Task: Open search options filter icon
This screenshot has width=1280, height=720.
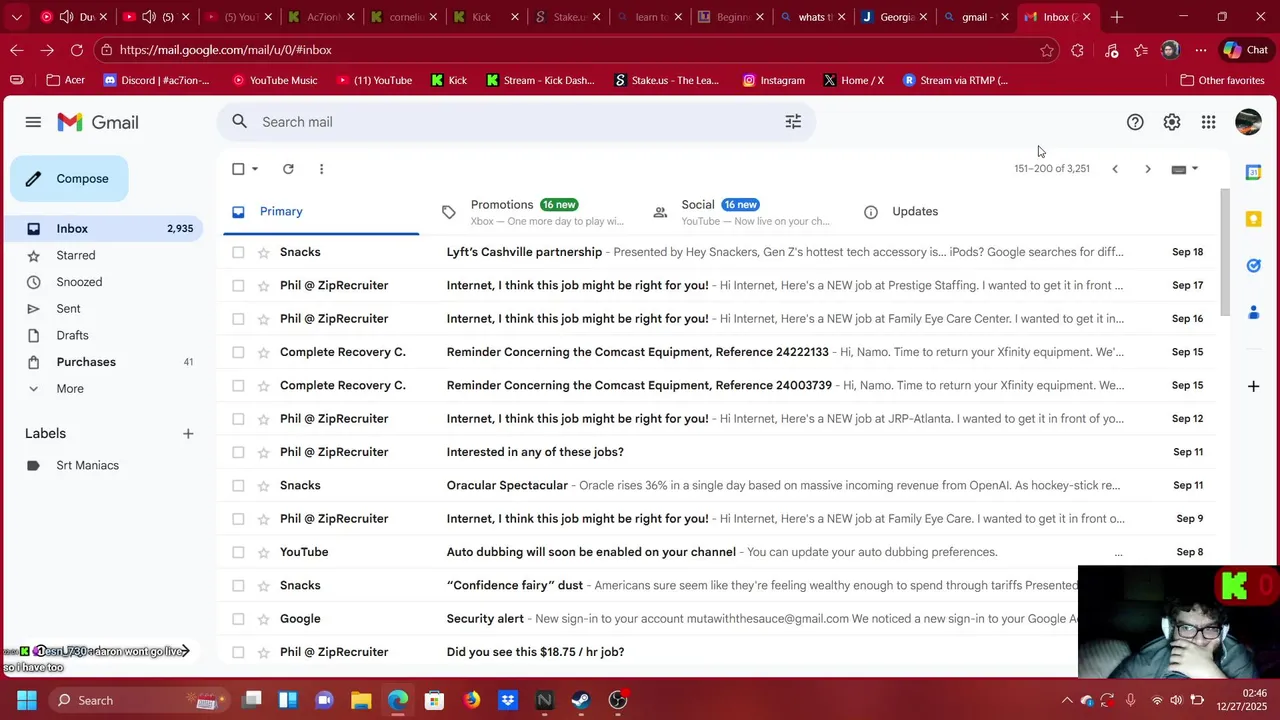Action: [793, 122]
